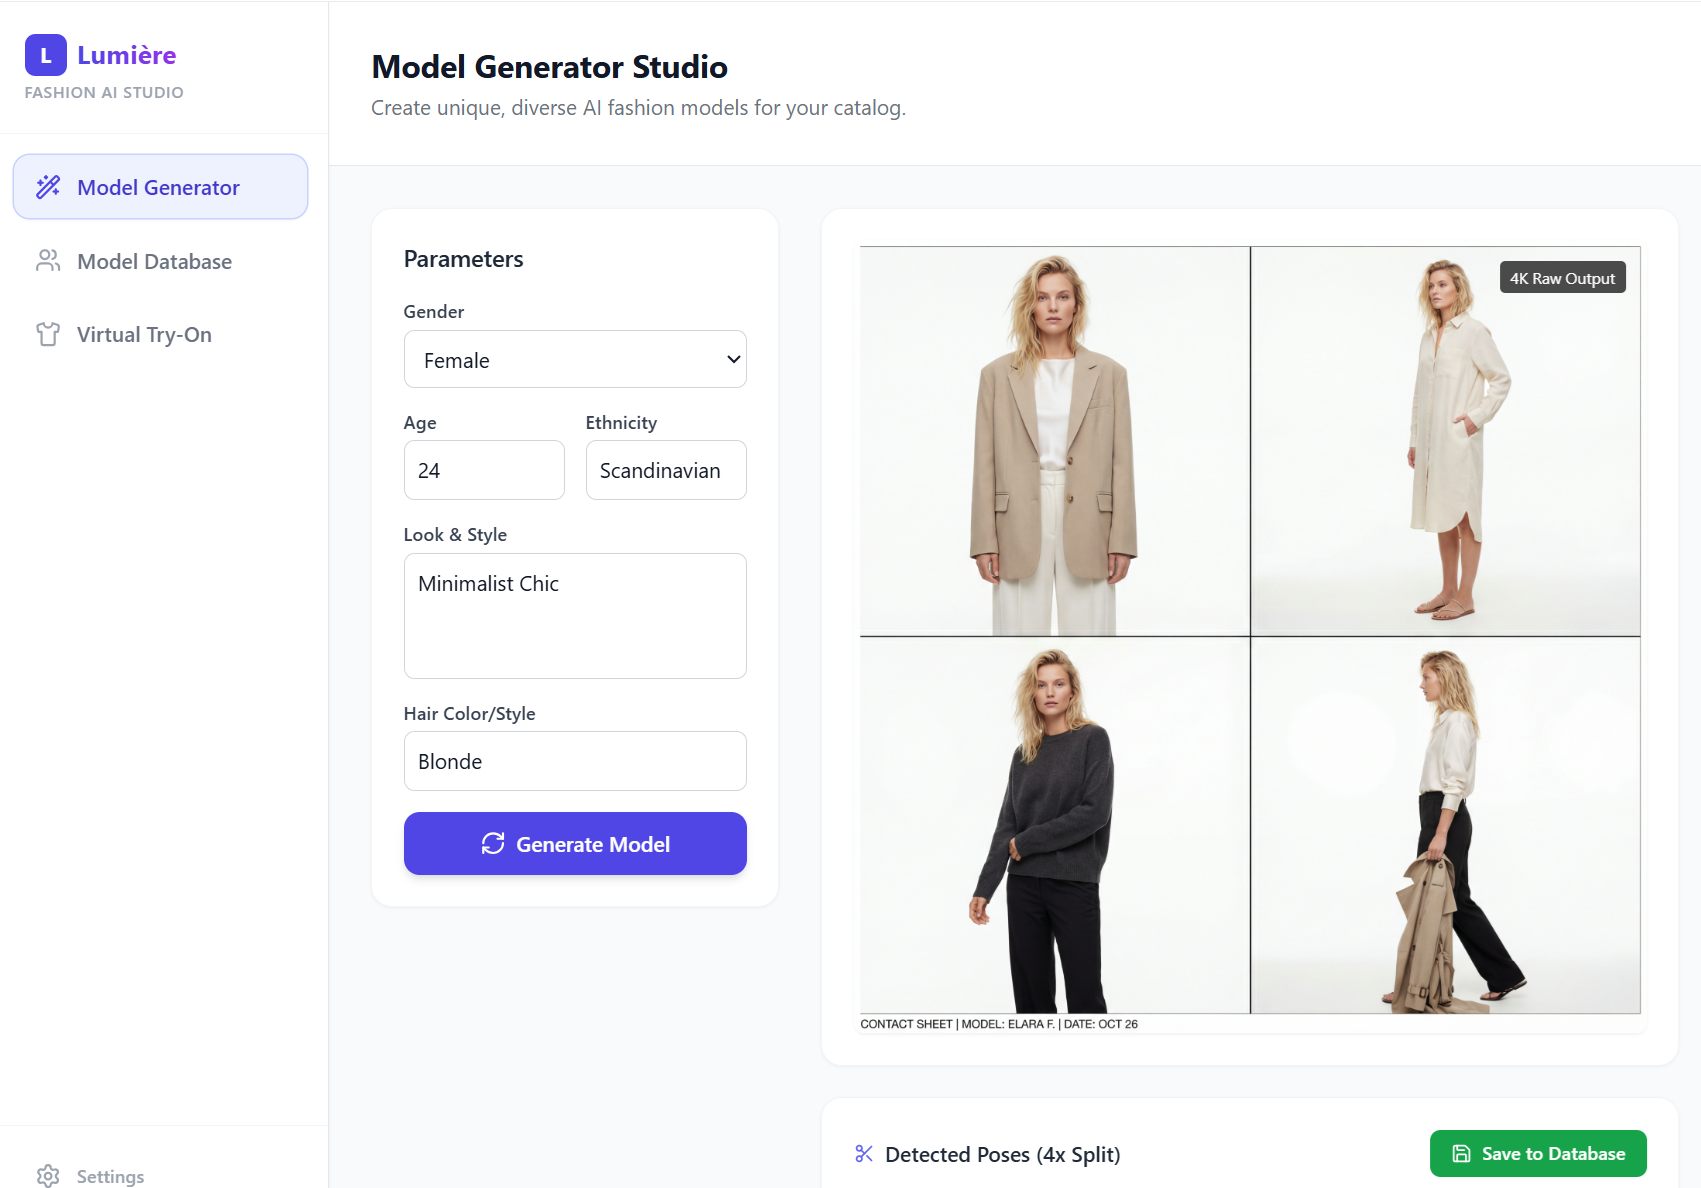Click the FASHION AI STUDIO subtitle
Screen dimensions: 1701x1188
[x=104, y=92]
